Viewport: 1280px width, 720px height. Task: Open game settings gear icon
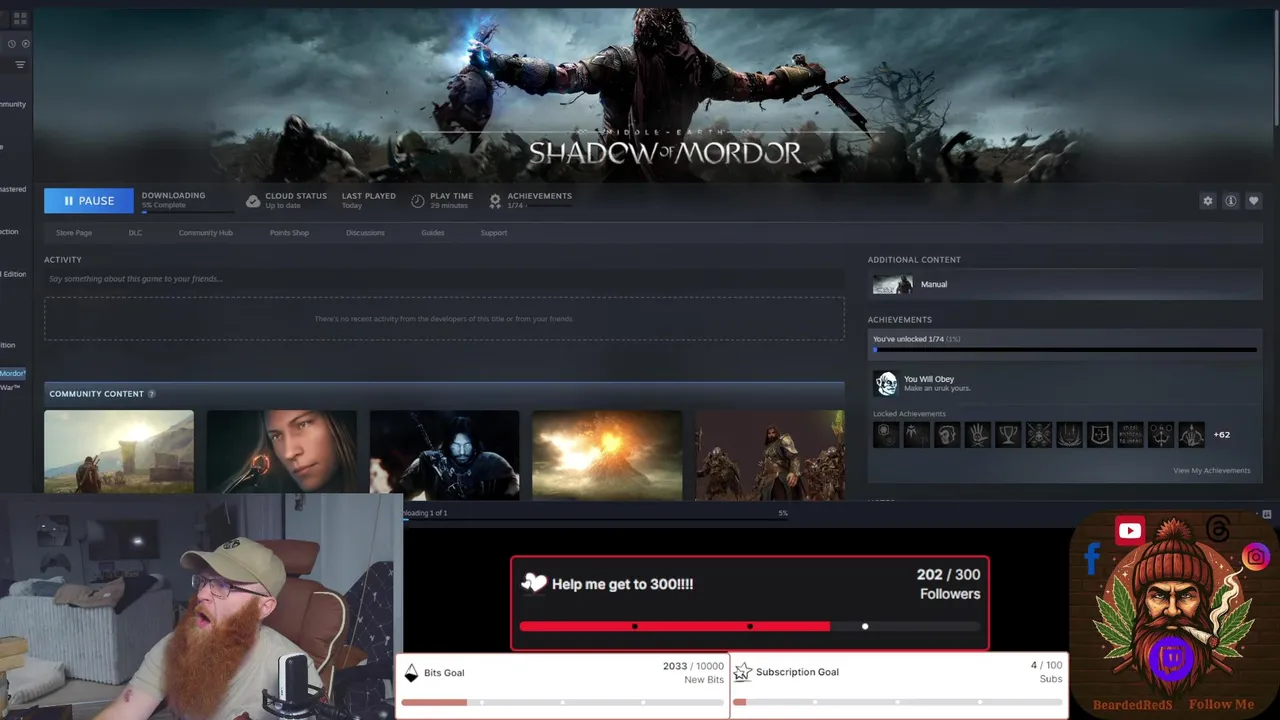(1207, 201)
